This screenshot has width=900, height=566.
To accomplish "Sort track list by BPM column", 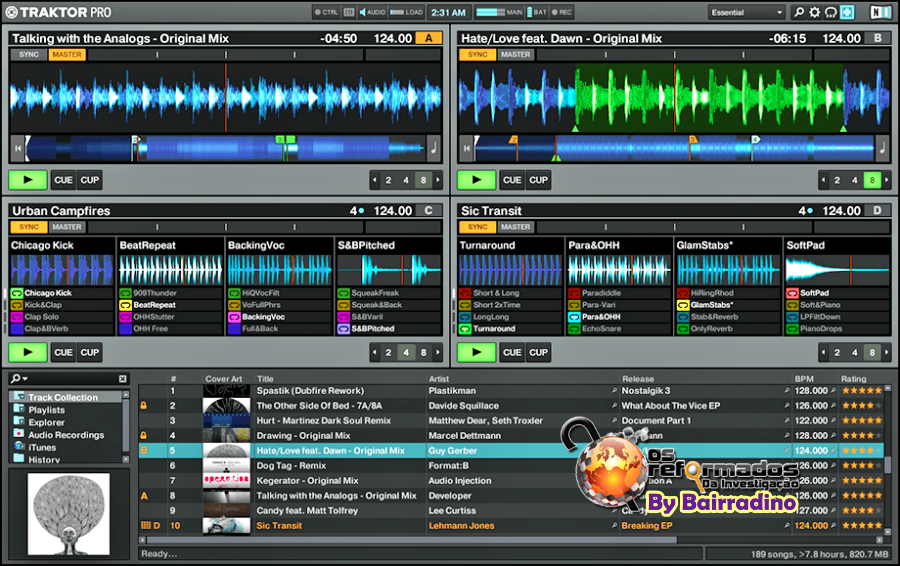I will coord(804,379).
